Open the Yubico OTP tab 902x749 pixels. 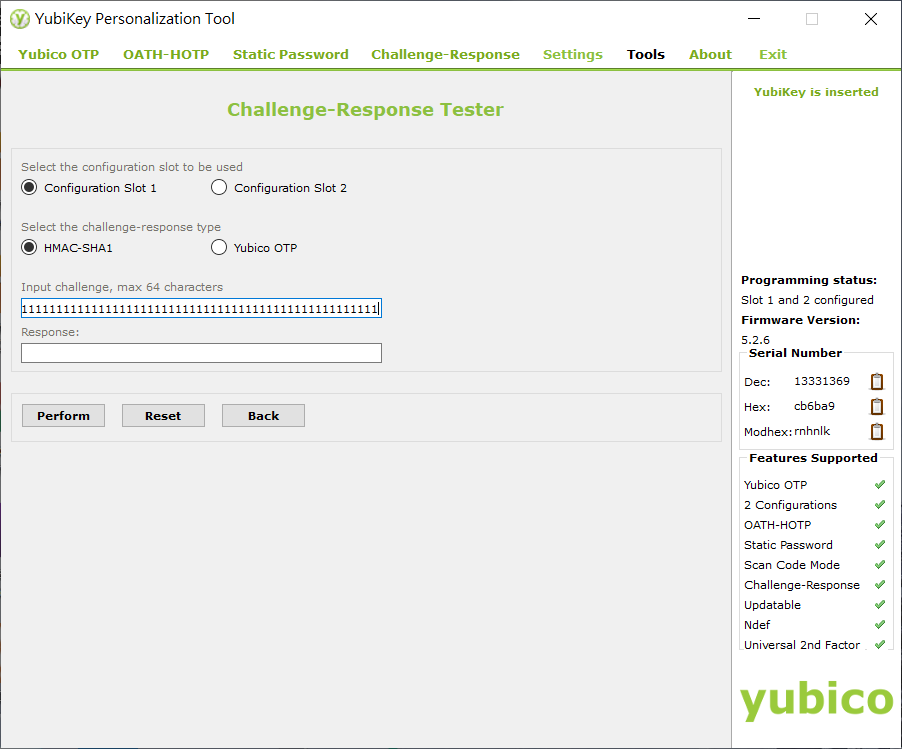coord(59,55)
